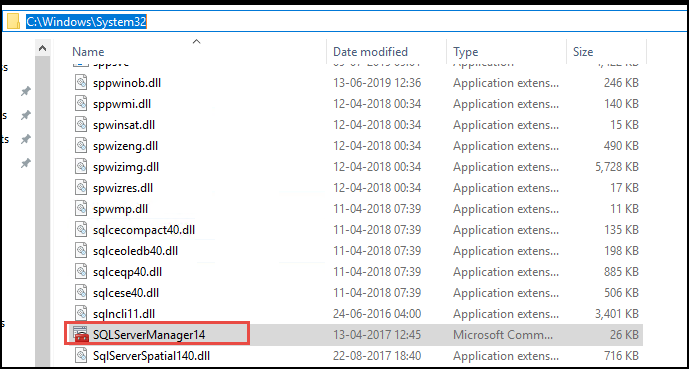689x369 pixels.
Task: Click the 13-04-2017 12:45 date cell
Action: (x=377, y=335)
